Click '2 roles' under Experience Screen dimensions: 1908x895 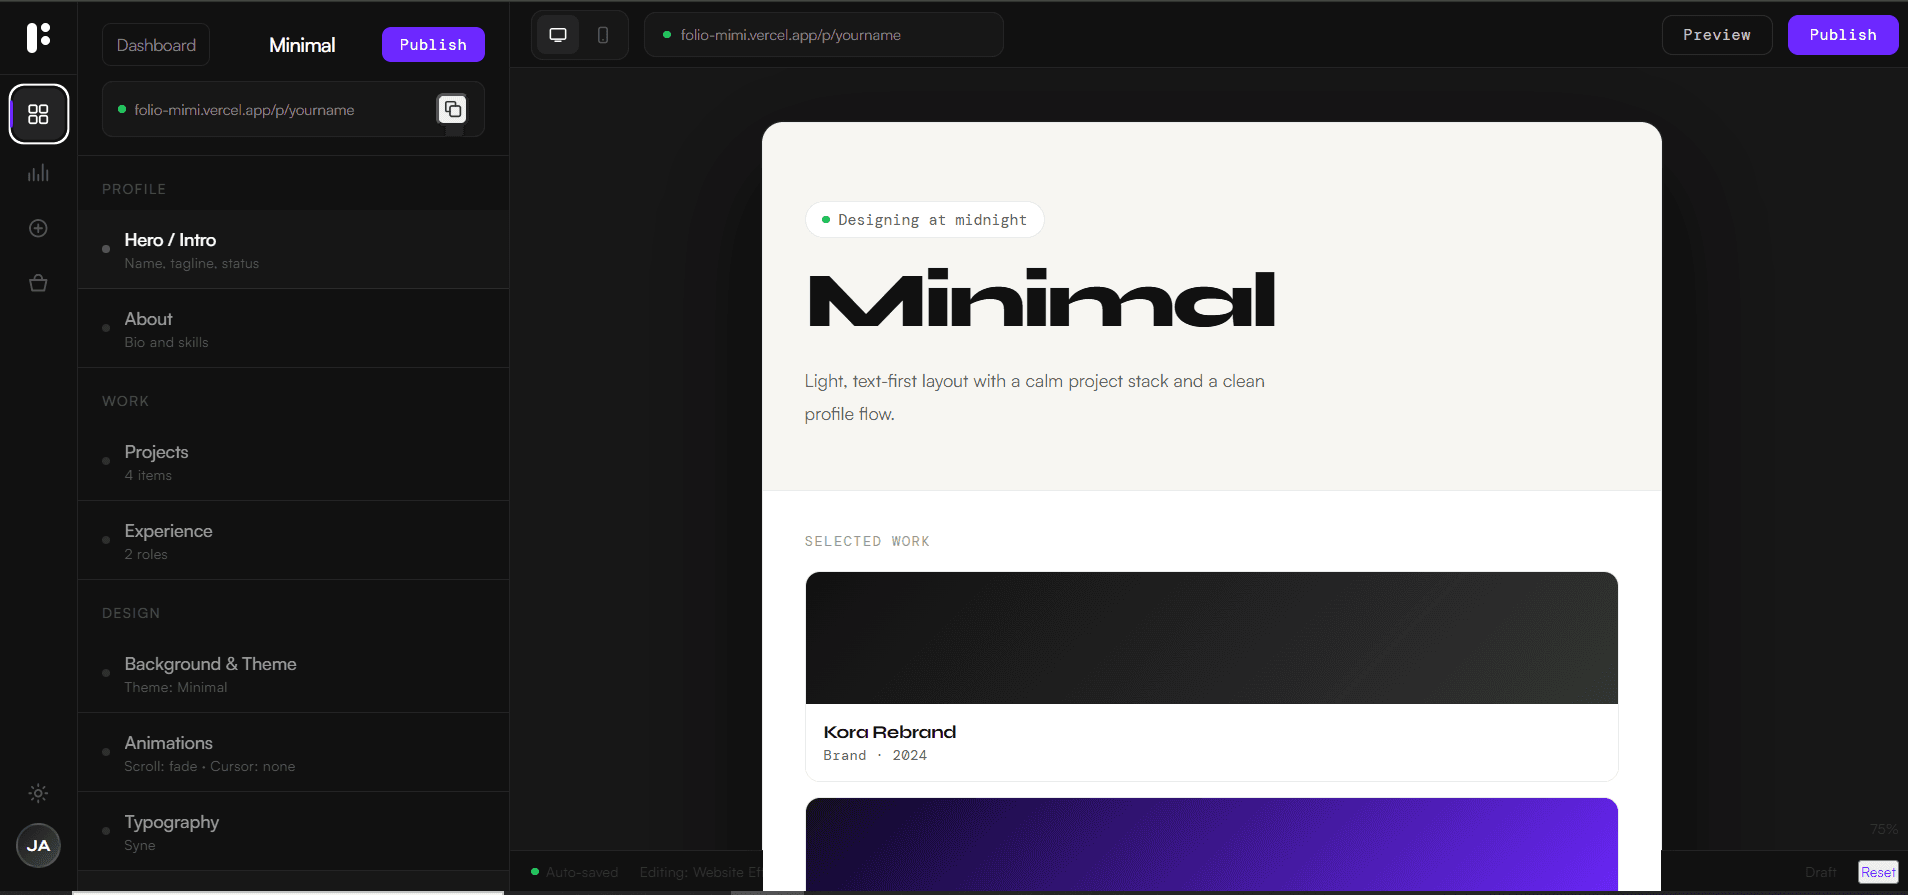146,555
